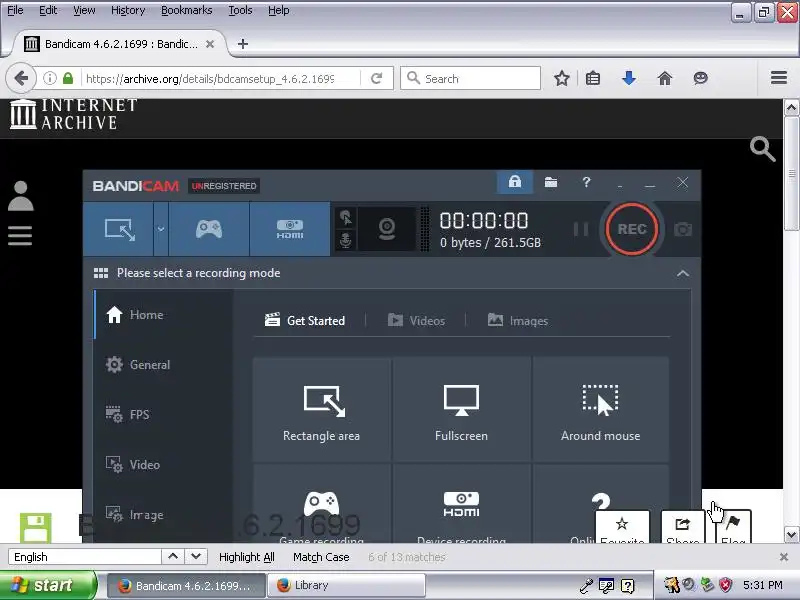The height and width of the screenshot is (600, 800).
Task: Click the recording mode grid icon
Action: coord(101,273)
